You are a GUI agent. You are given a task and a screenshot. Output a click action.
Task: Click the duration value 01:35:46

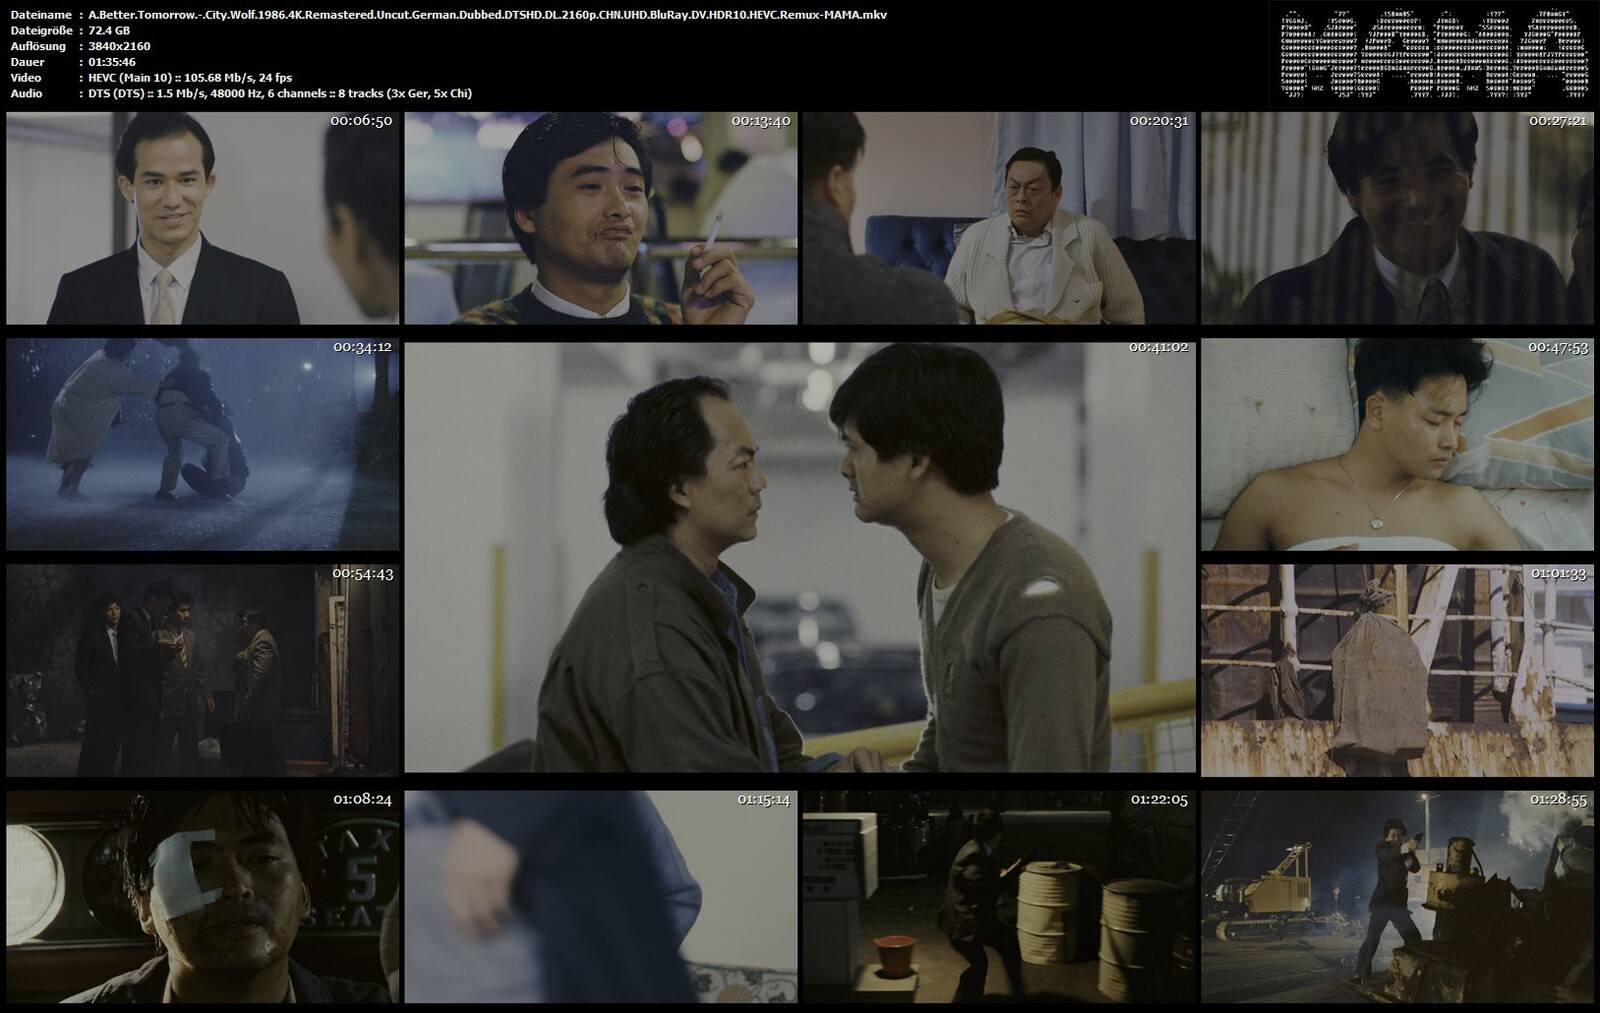112,62
